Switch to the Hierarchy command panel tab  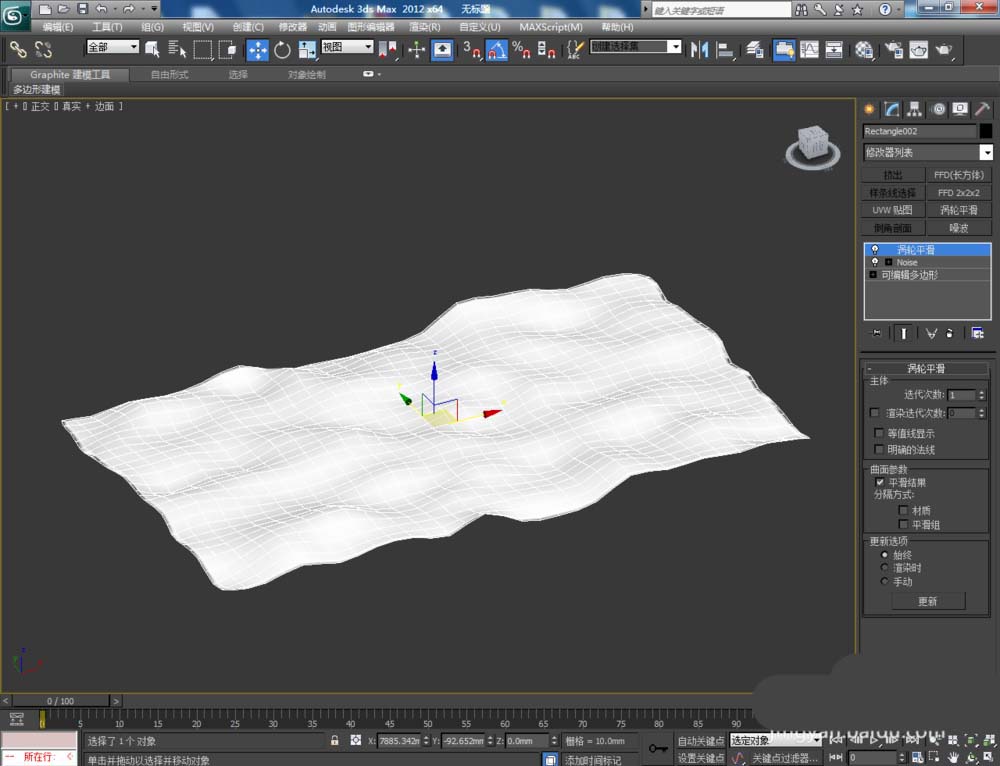click(x=915, y=109)
